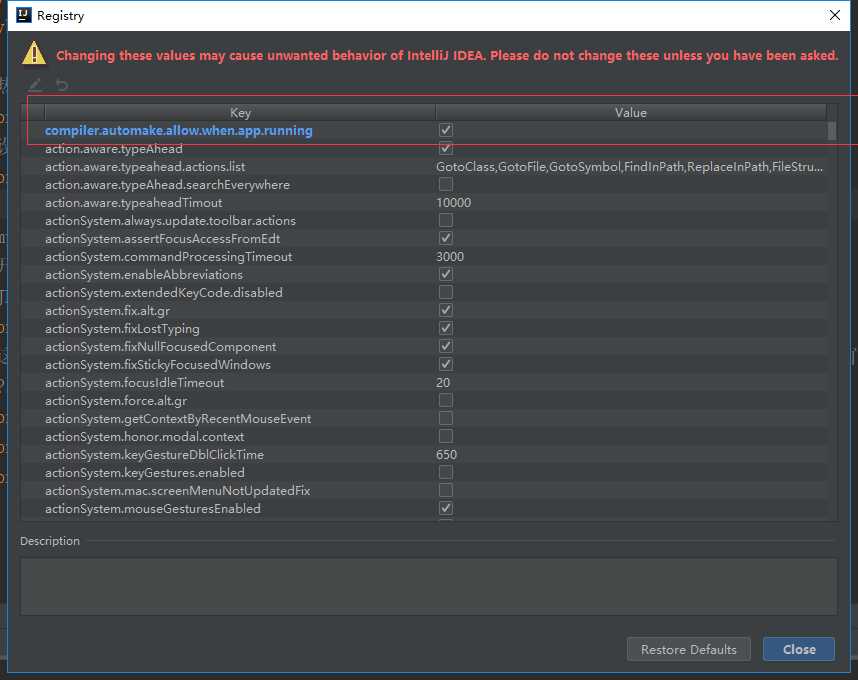Click the value 650
Screen dimensions: 858x680
pos(447,455)
